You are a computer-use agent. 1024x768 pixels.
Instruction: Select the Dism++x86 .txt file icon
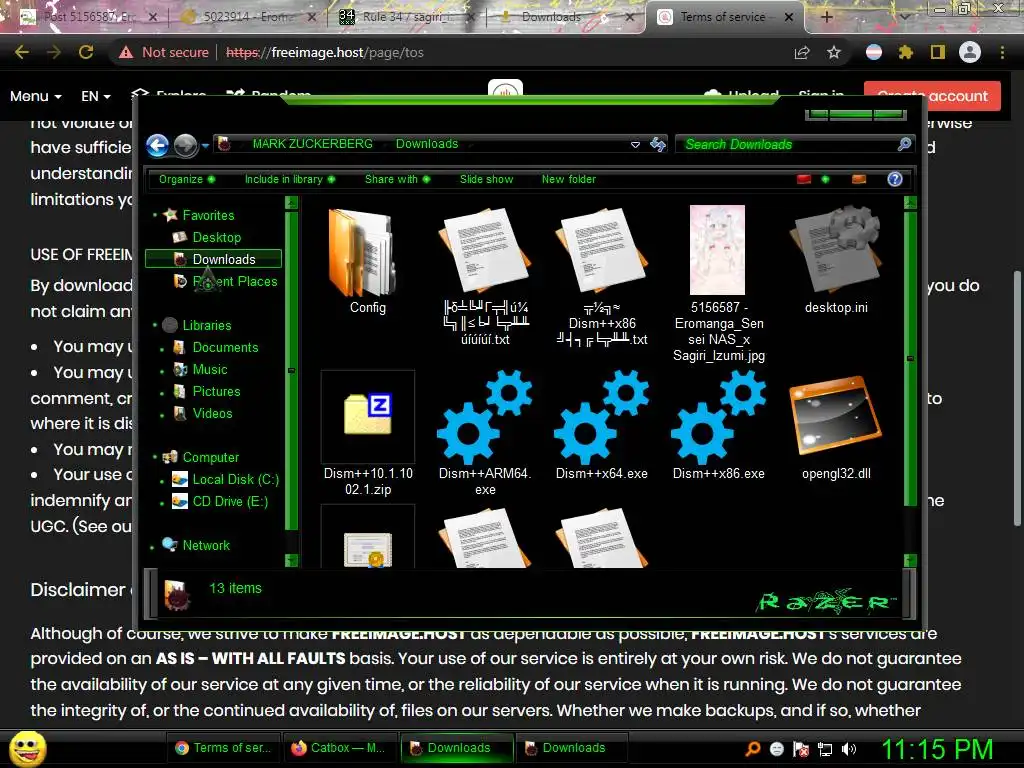point(601,251)
